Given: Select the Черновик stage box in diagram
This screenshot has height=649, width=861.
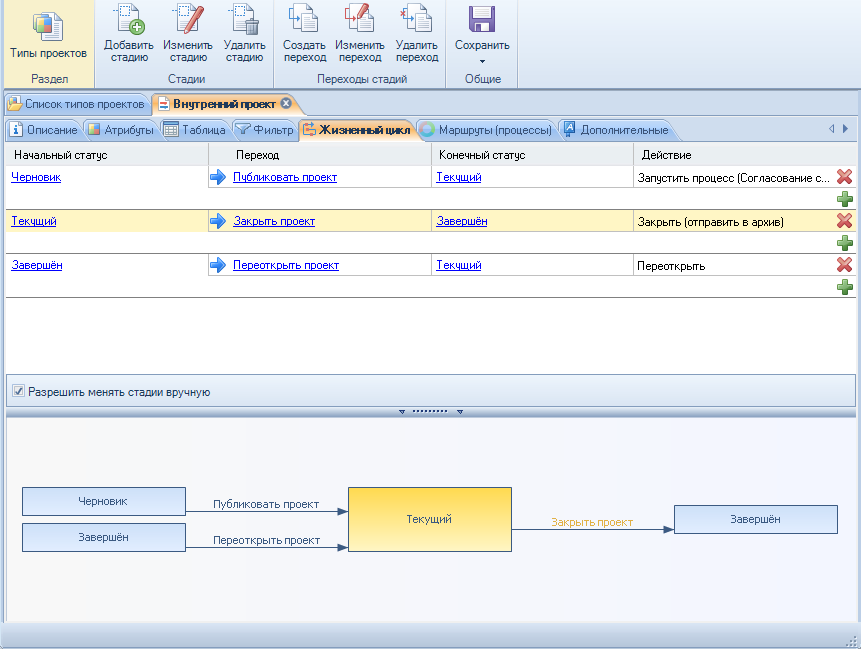Looking at the screenshot, I should point(104,501).
